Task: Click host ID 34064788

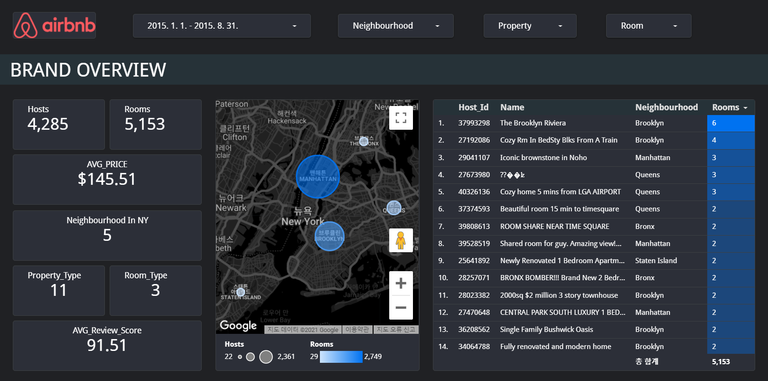Action: point(474,346)
